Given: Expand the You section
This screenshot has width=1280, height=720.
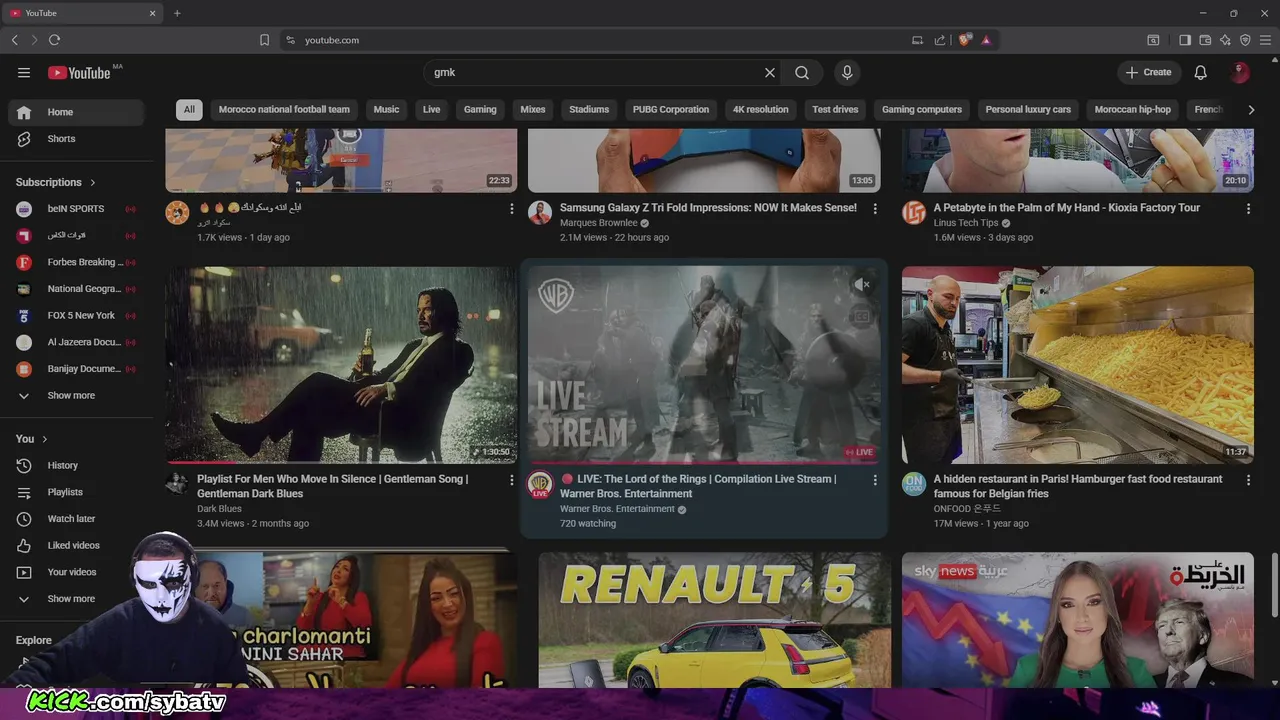Looking at the screenshot, I should (32, 439).
